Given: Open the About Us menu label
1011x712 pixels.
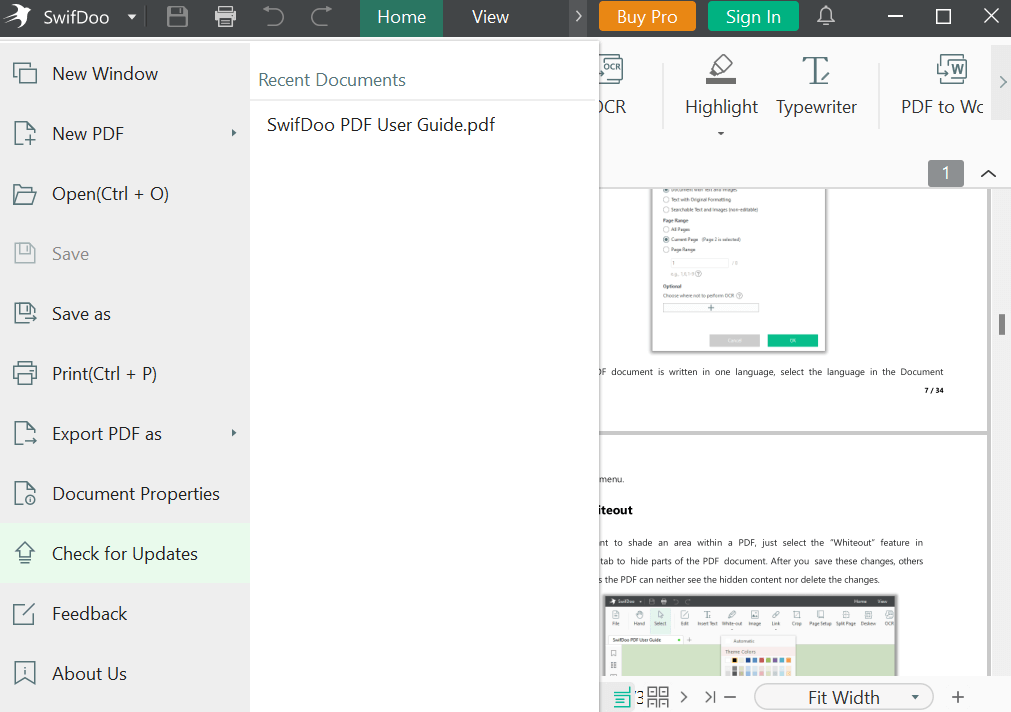Looking at the screenshot, I should (90, 674).
